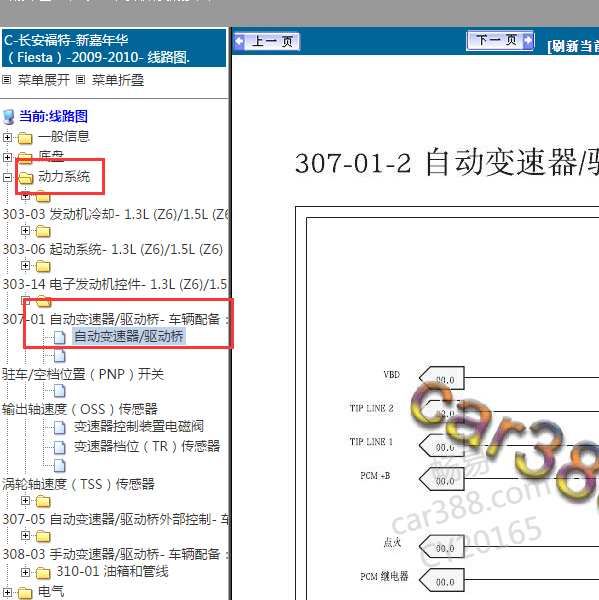Open 驻车/空档位置（PNP）开关 page
Viewport: 599px width, 600px height.
click(x=83, y=374)
